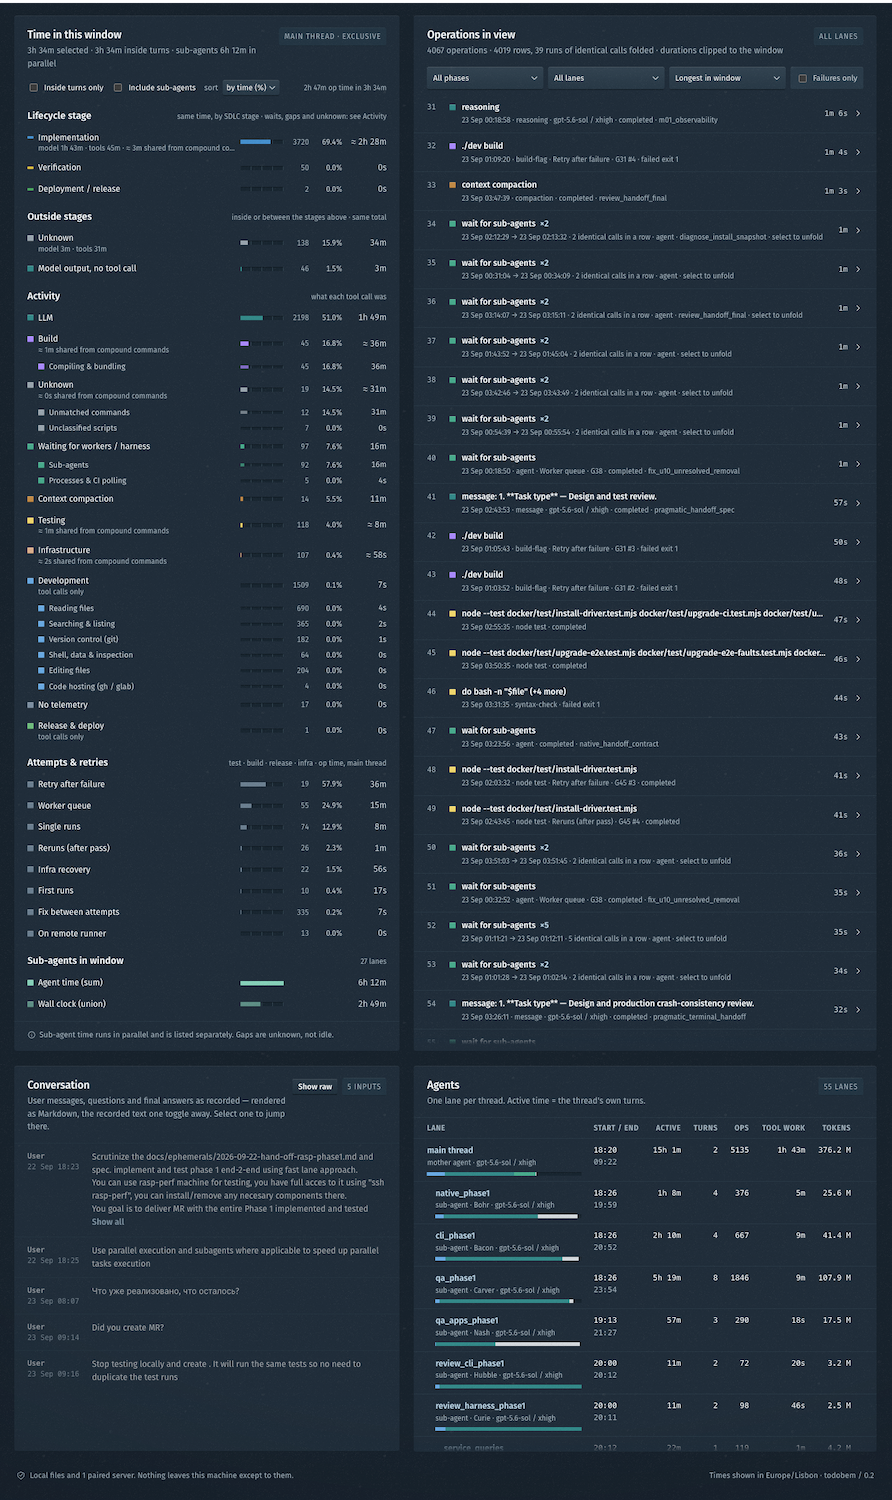
Task: Click the Implementation stage share bar
Action: click(260, 142)
